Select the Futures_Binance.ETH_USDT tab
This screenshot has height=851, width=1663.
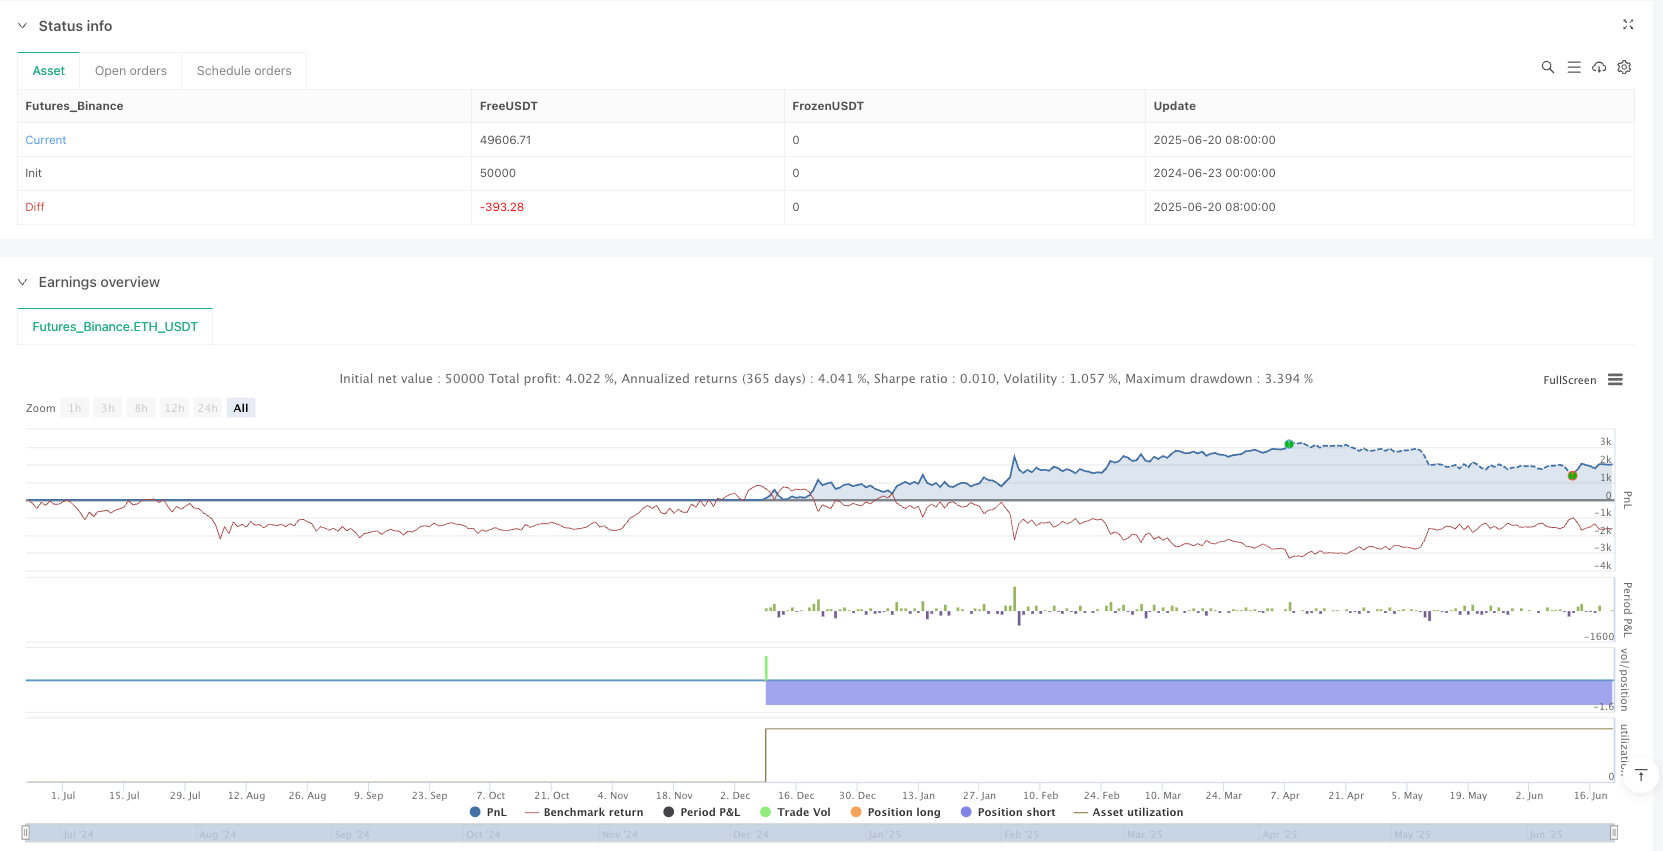click(x=115, y=327)
